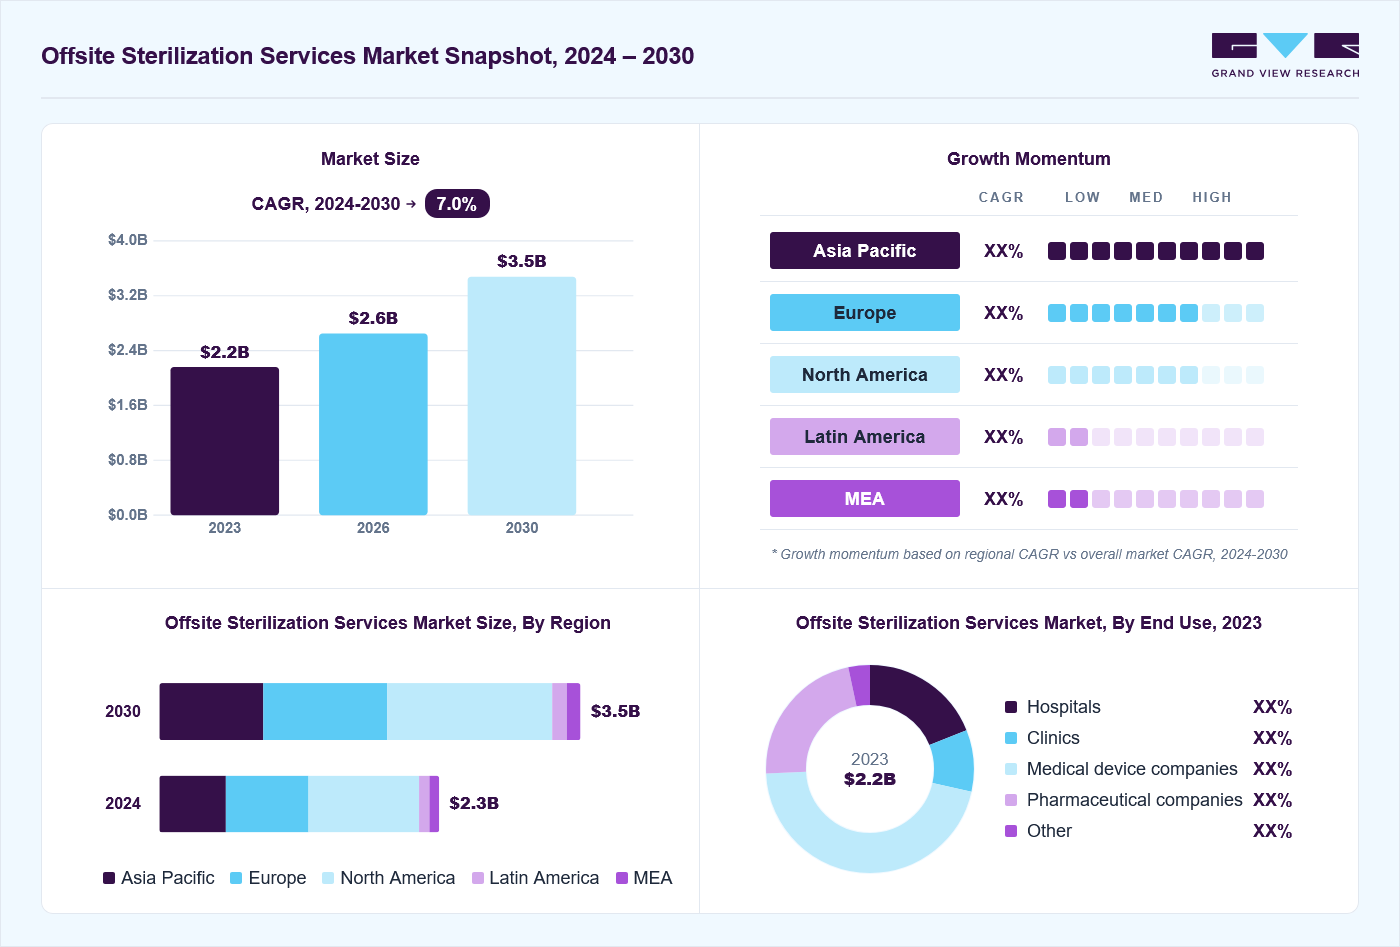Click the Europe momentum indicator squares
Viewport: 1400px width, 947px height.
pyautogui.click(x=1156, y=313)
